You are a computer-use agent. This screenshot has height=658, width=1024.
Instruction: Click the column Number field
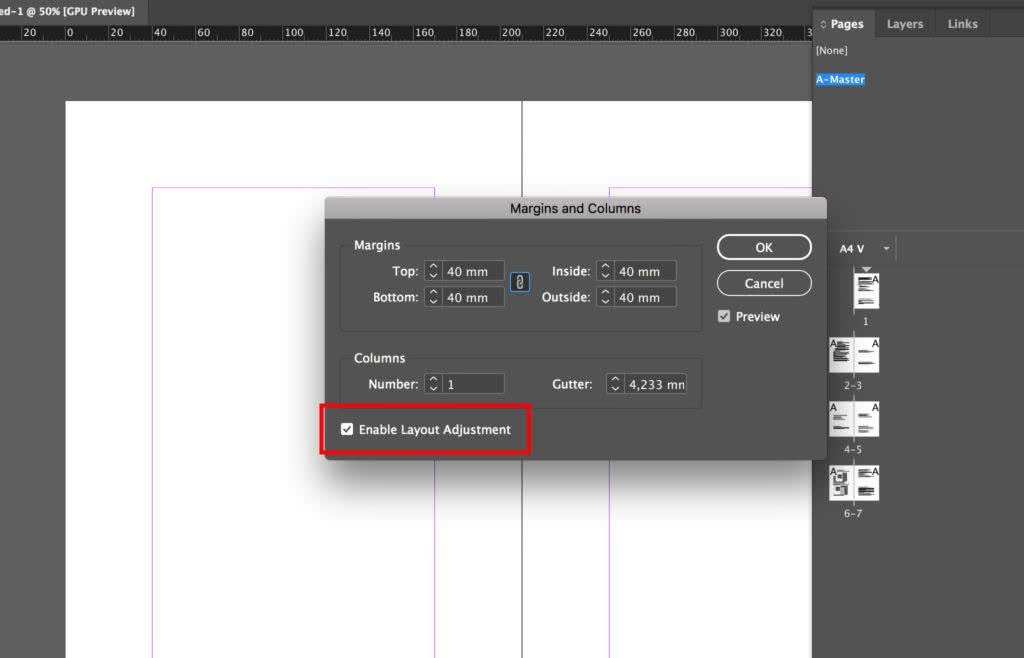pyautogui.click(x=473, y=384)
